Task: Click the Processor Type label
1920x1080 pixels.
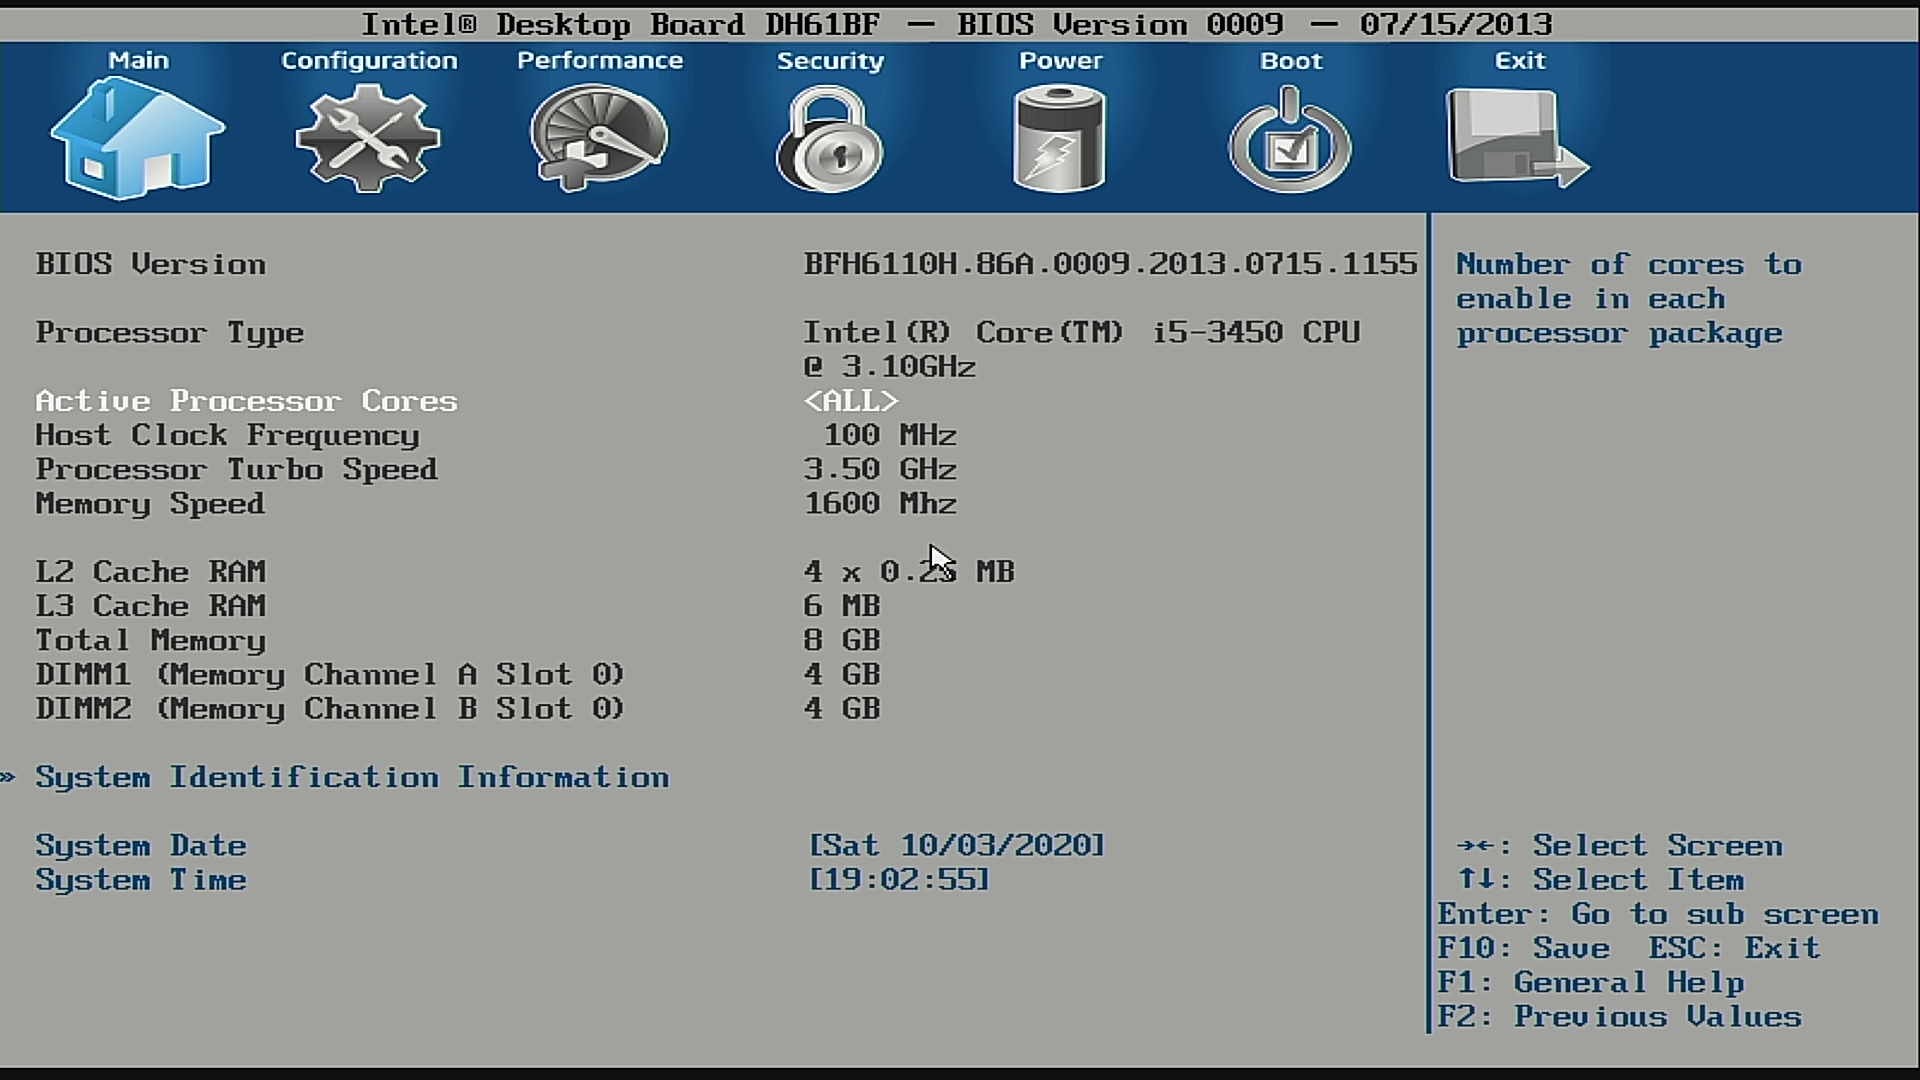Action: (x=170, y=333)
